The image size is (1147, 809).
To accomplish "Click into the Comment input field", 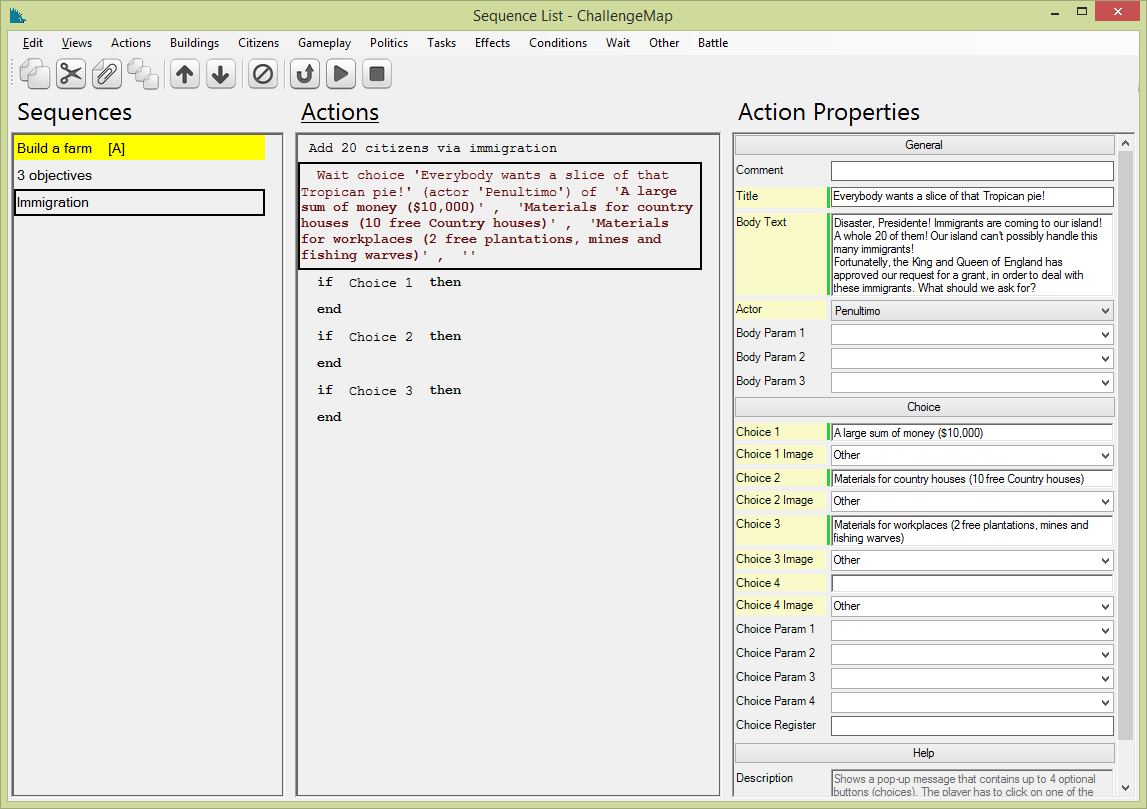I will coord(971,171).
